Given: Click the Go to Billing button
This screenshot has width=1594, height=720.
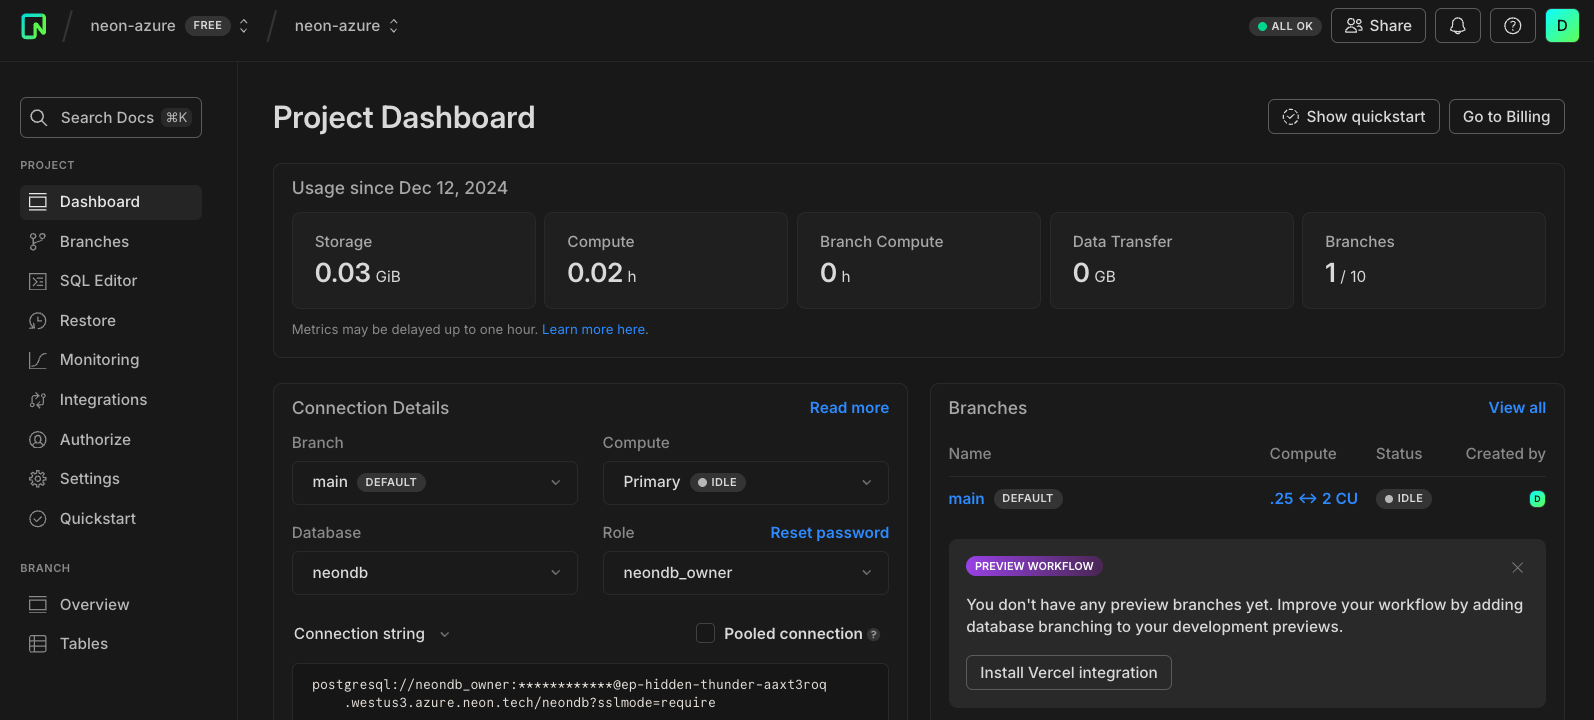Looking at the screenshot, I should 1506,117.
